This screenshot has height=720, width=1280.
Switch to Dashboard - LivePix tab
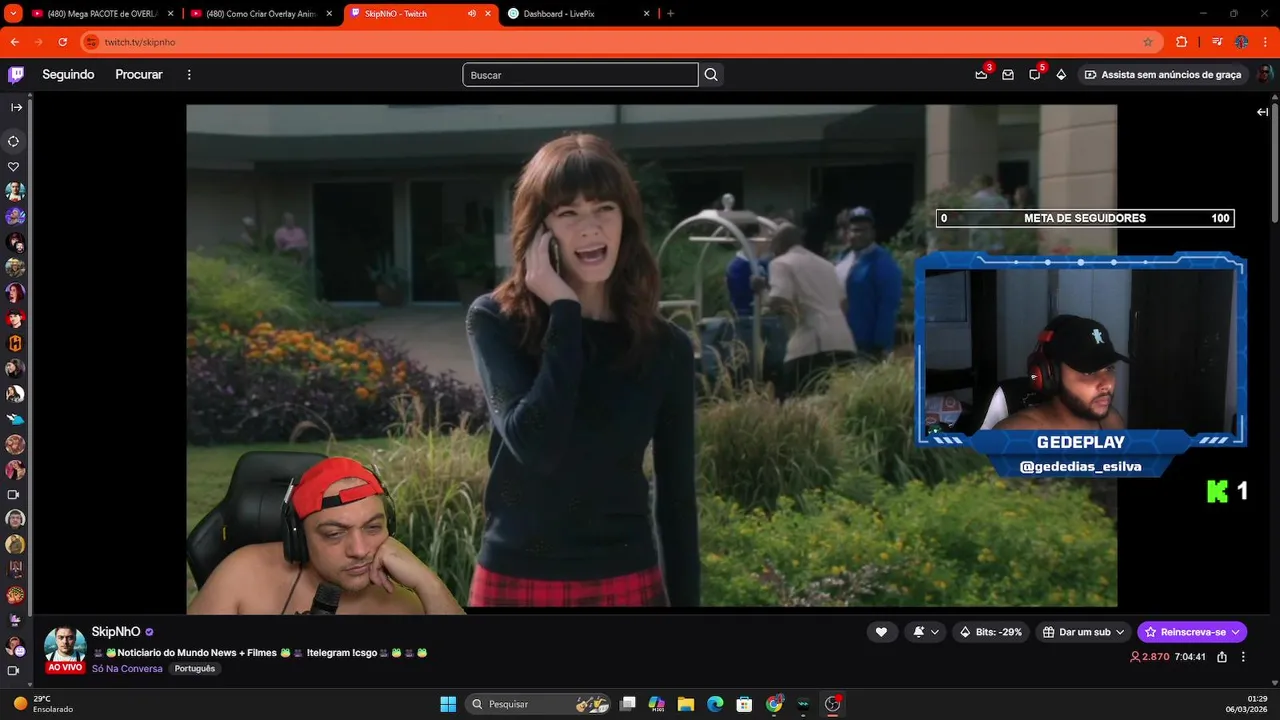click(x=578, y=14)
